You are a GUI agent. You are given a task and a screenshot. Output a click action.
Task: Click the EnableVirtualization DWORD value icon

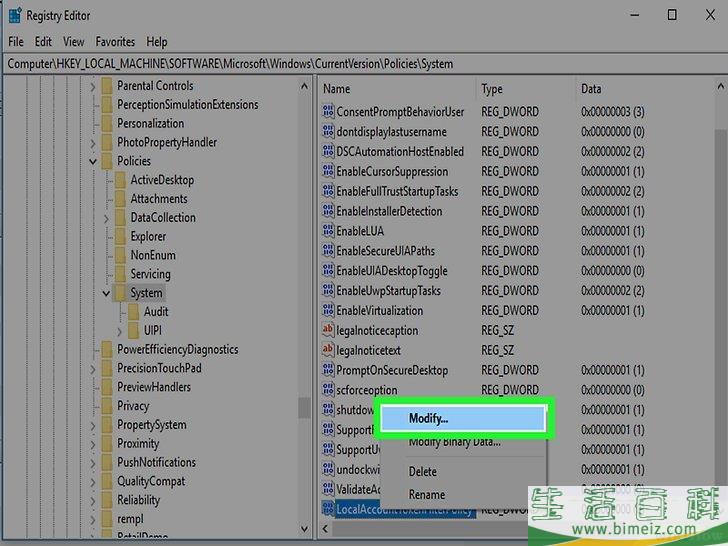pyautogui.click(x=327, y=310)
